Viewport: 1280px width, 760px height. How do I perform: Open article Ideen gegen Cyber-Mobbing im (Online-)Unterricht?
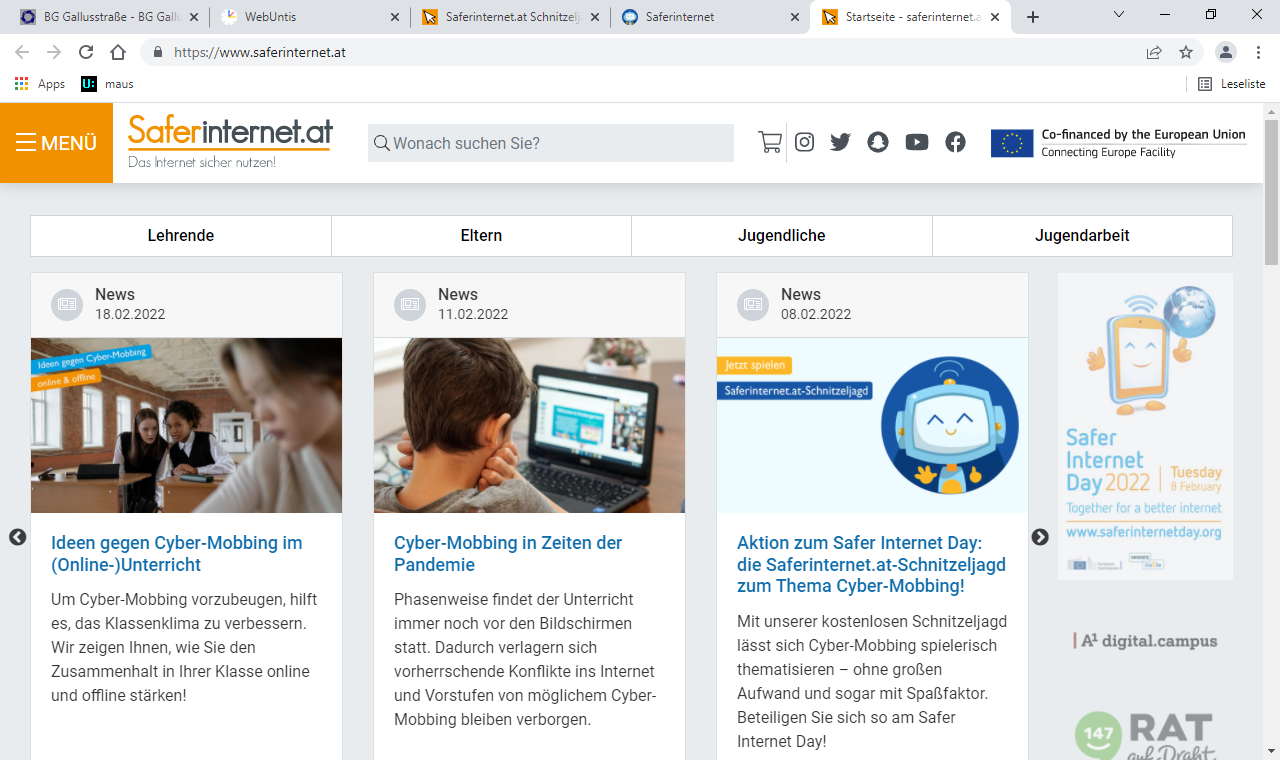[177, 554]
